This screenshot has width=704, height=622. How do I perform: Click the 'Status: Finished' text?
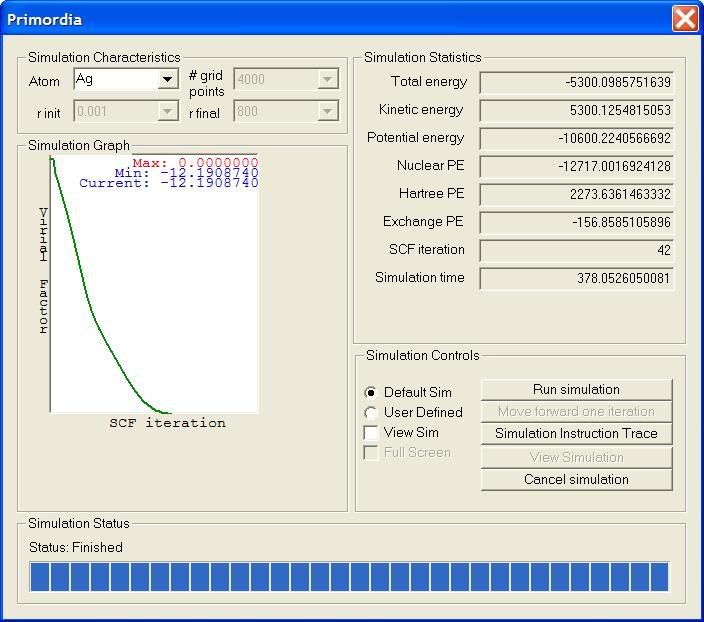(x=76, y=547)
